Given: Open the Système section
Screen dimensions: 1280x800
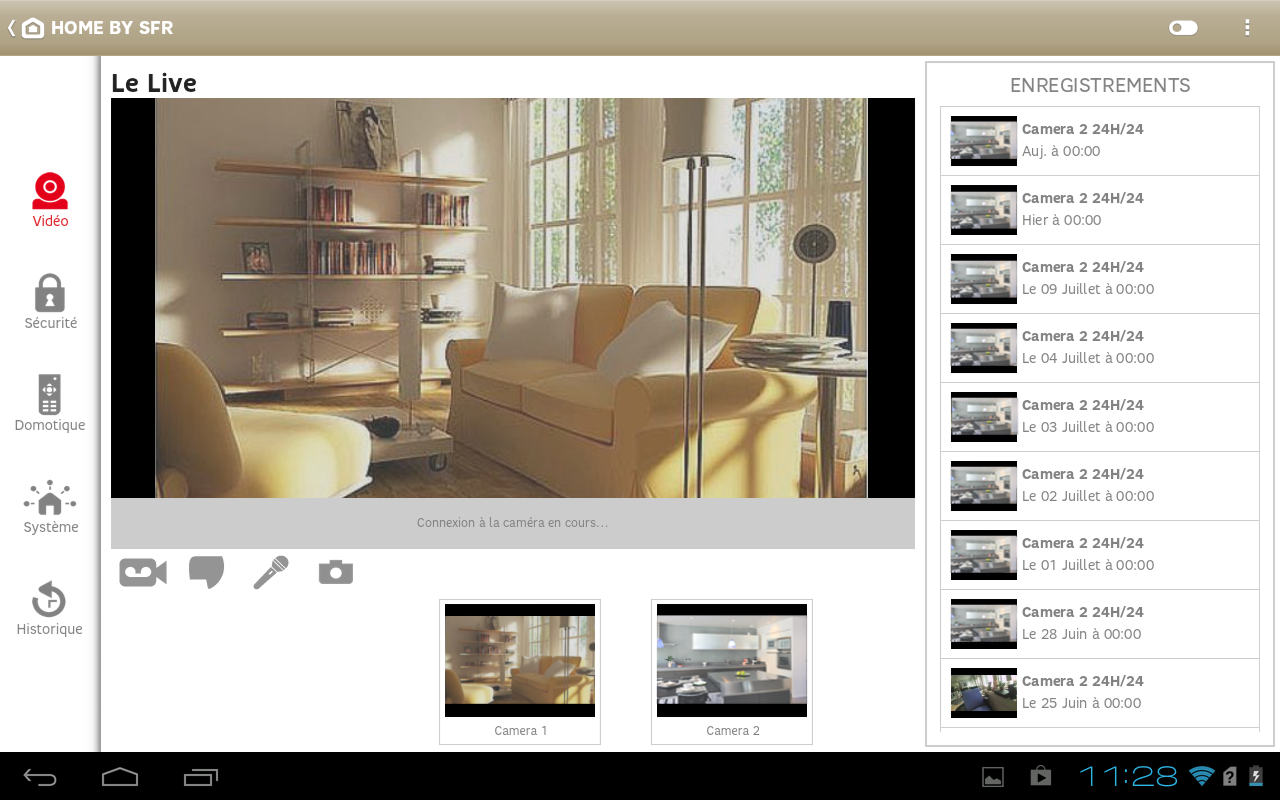Looking at the screenshot, I should point(49,506).
